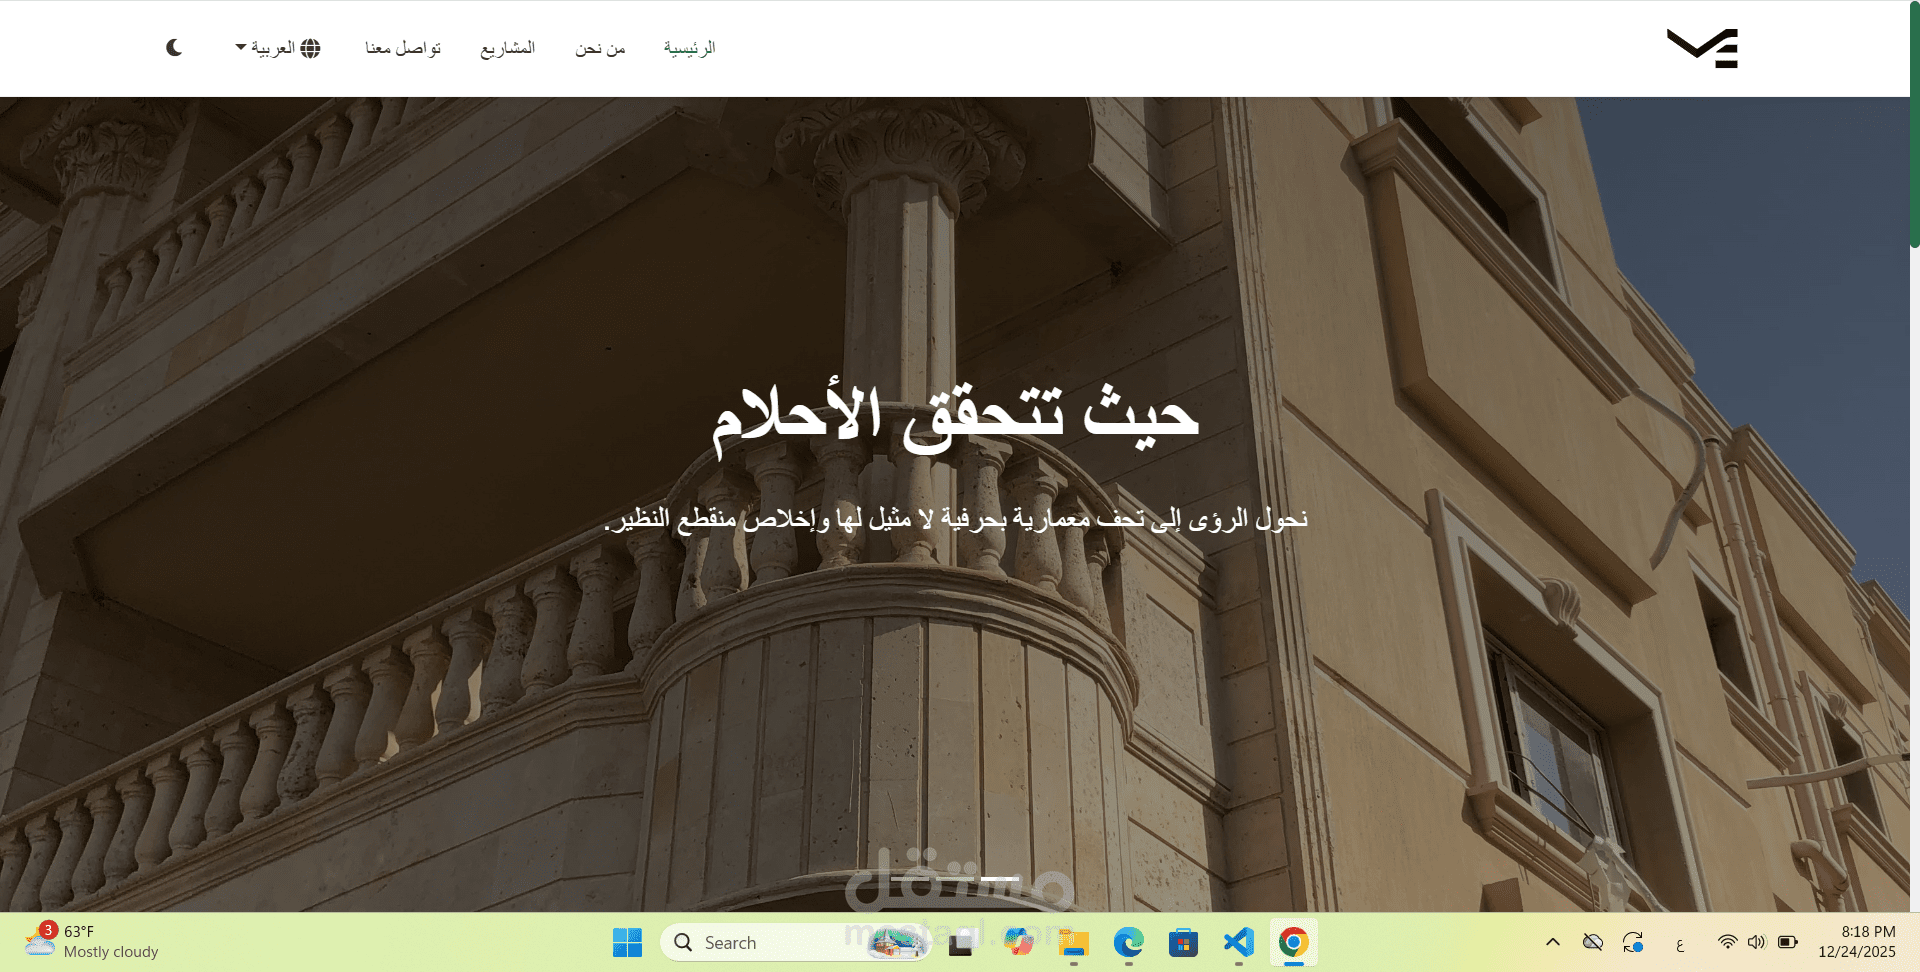
Task: Click the globe icon beside العربية
Action: pos(310,47)
